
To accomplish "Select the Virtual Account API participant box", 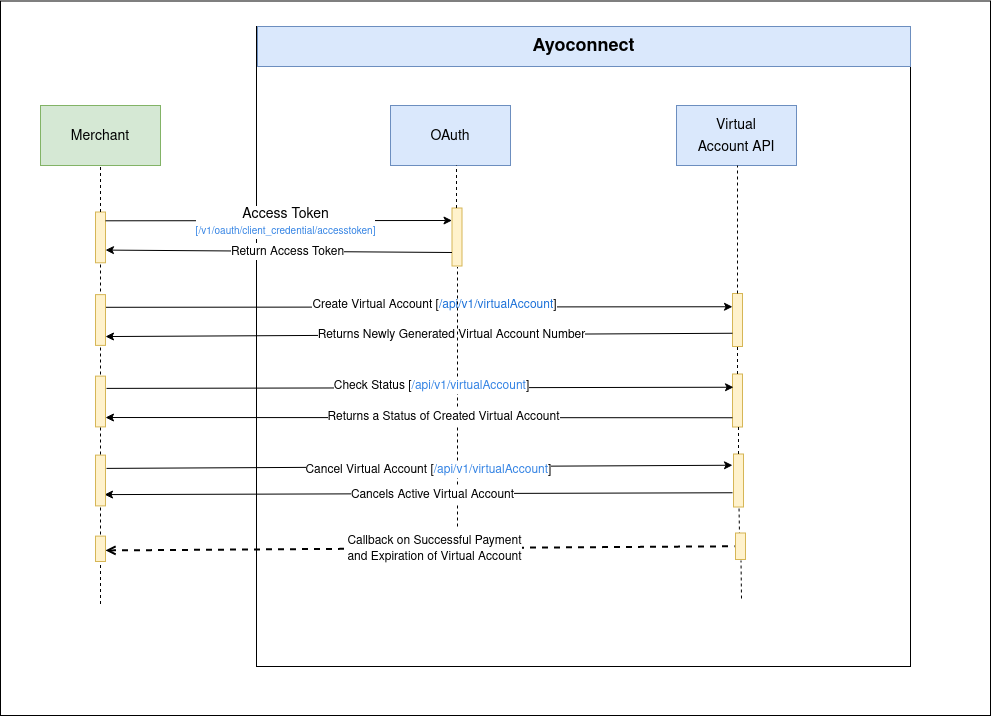I will pos(736,135).
